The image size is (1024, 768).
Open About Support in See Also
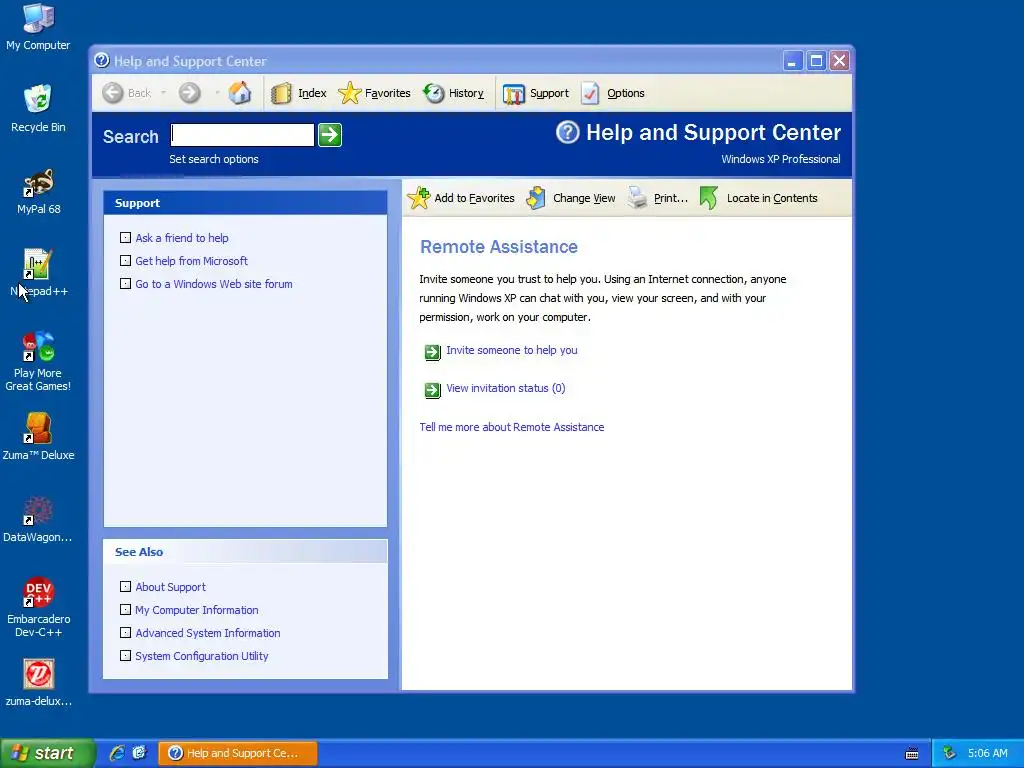point(170,586)
